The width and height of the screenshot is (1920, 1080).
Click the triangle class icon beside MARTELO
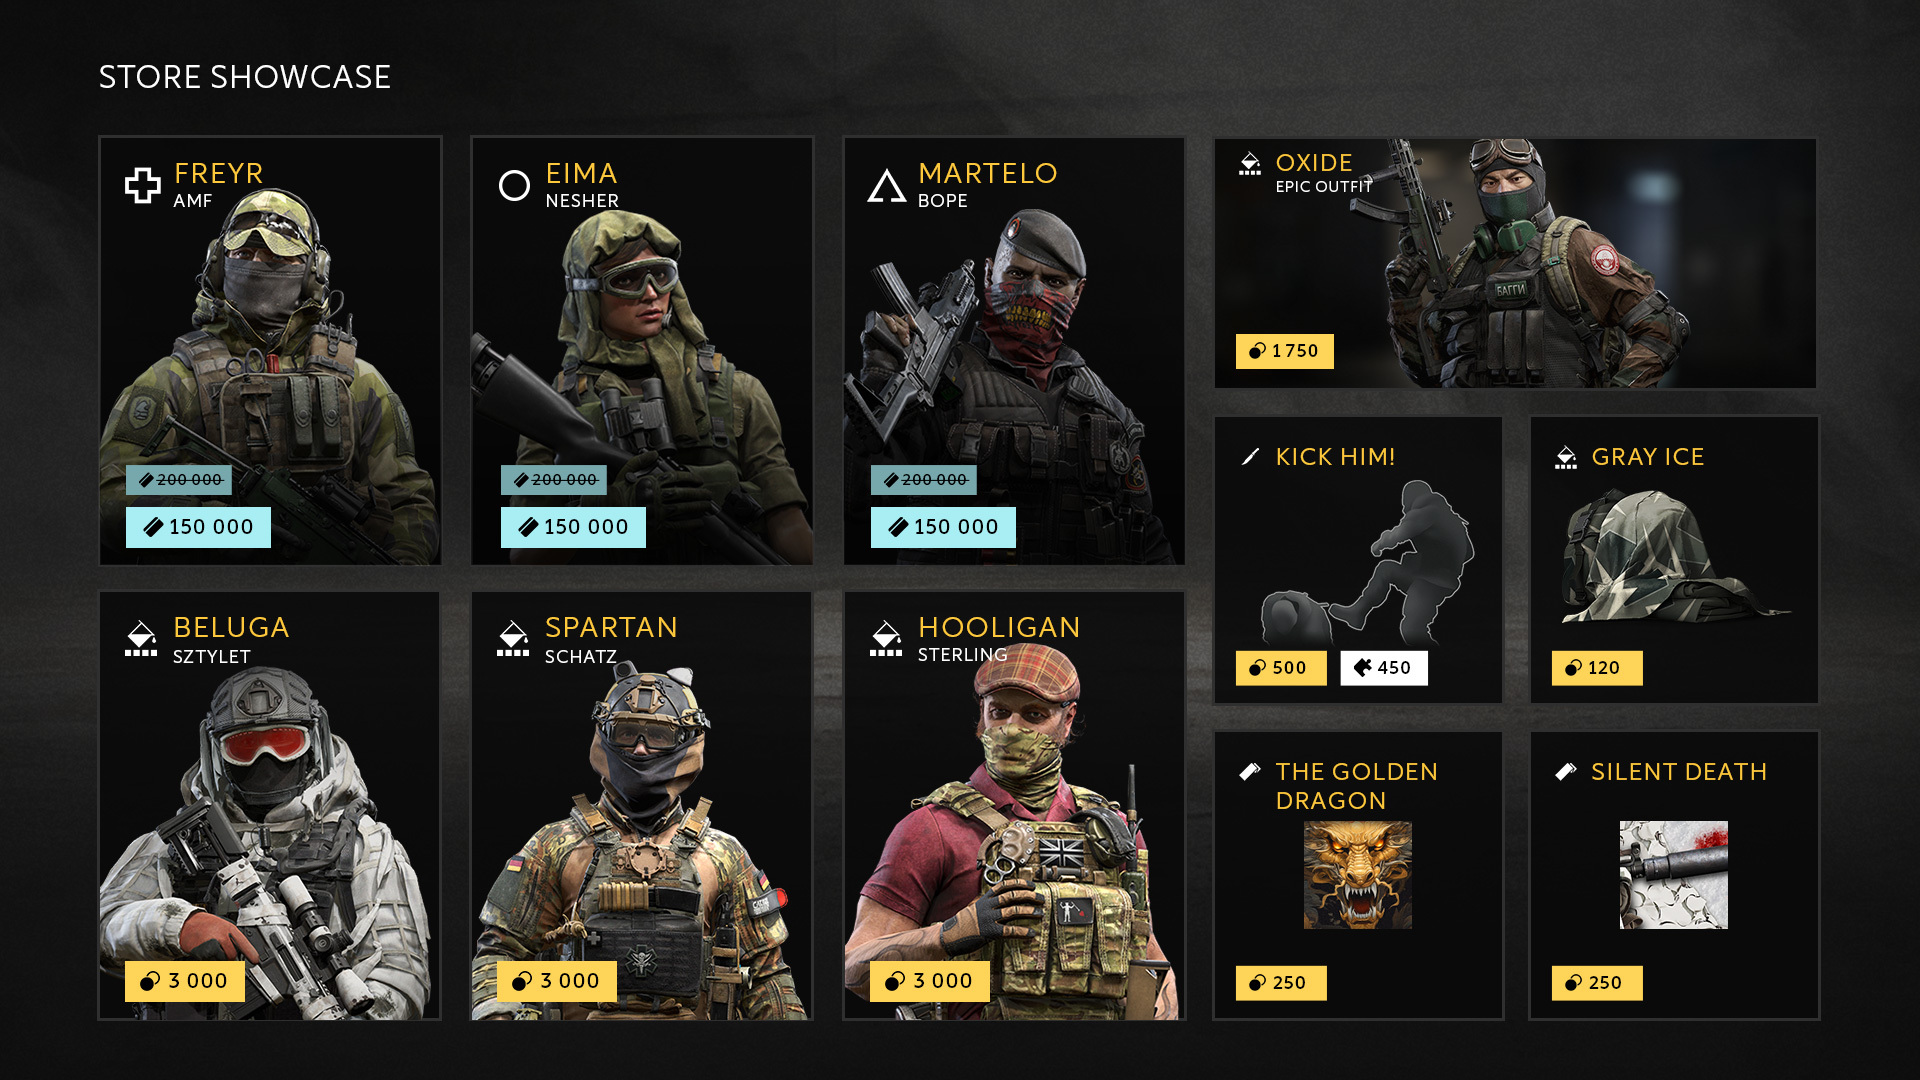[886, 186]
